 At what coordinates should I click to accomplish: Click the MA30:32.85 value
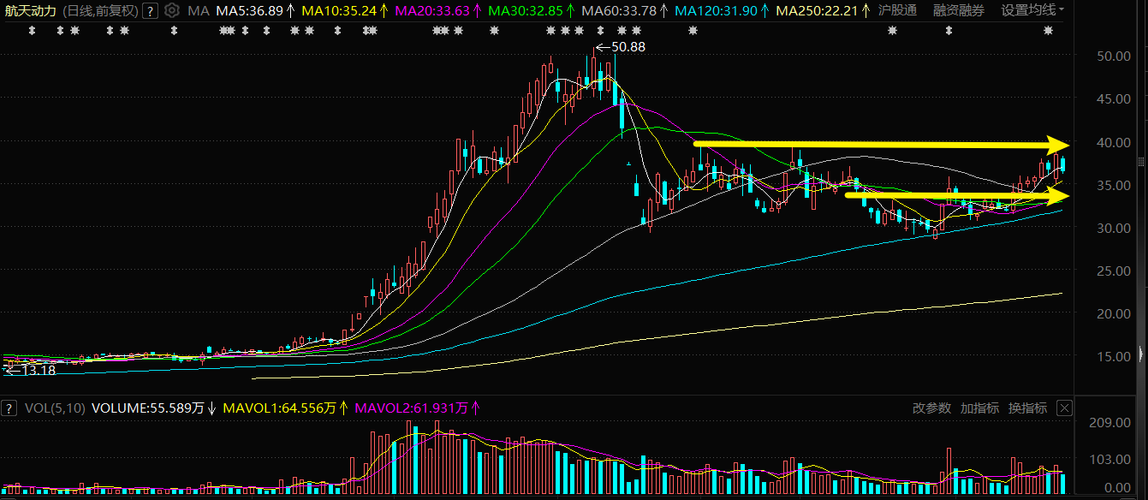pos(526,11)
